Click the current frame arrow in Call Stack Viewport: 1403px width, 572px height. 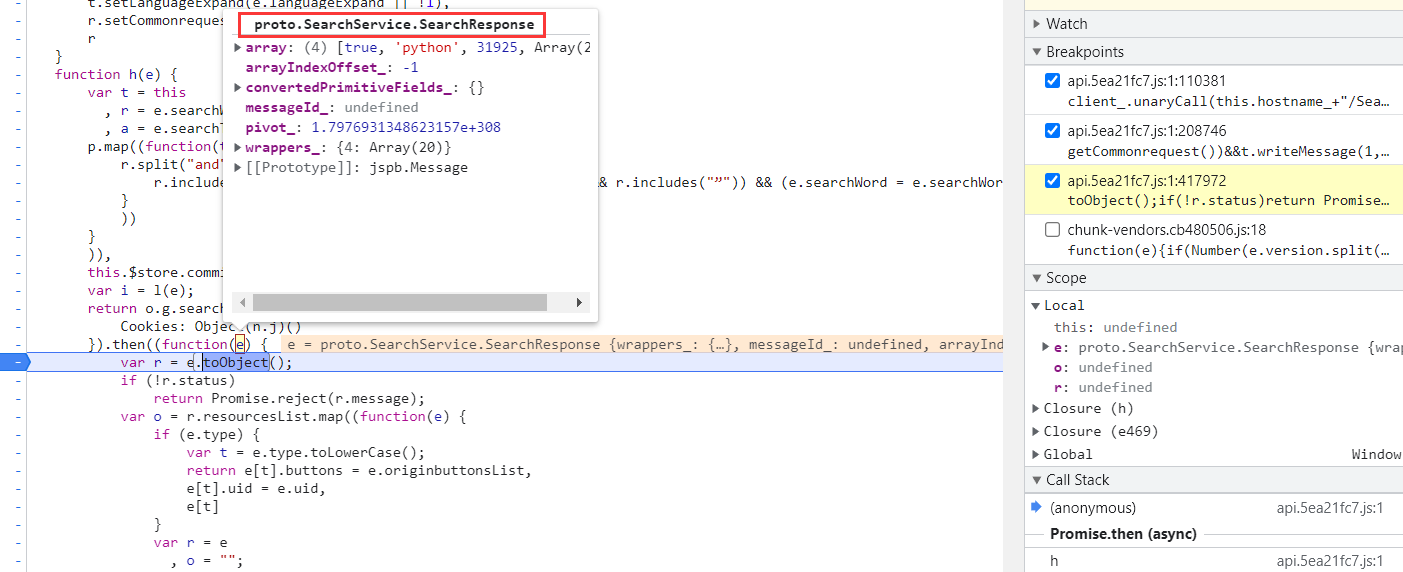tap(1036, 508)
